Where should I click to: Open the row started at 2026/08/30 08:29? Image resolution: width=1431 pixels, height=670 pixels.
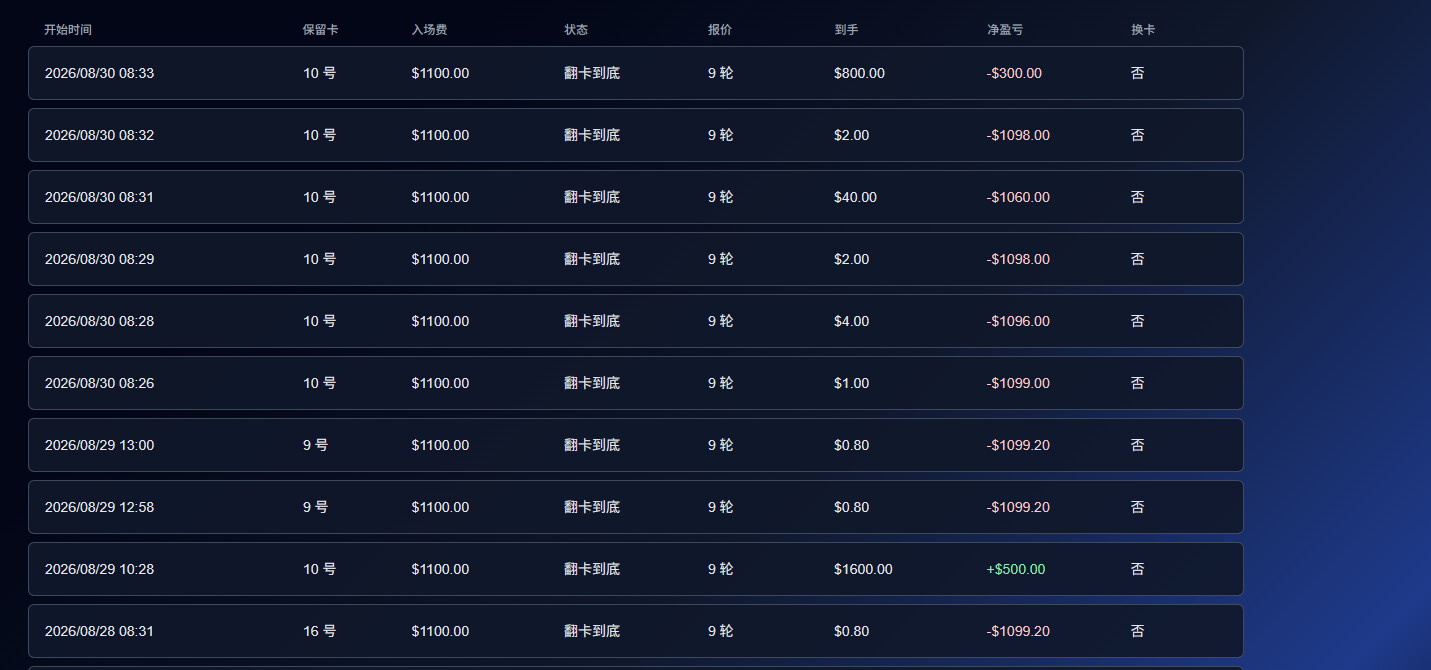pyautogui.click(x=636, y=259)
